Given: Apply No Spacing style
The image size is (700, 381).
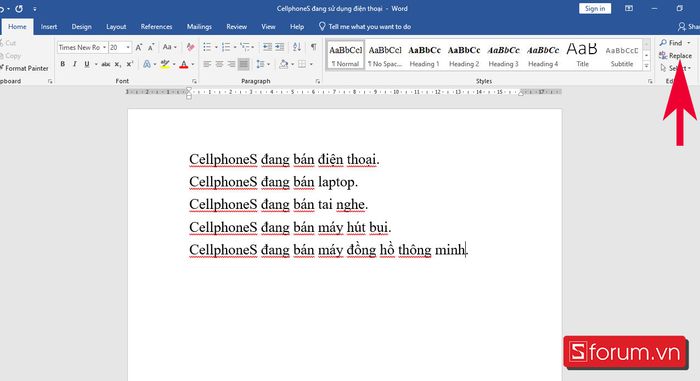Looking at the screenshot, I should [x=385, y=56].
